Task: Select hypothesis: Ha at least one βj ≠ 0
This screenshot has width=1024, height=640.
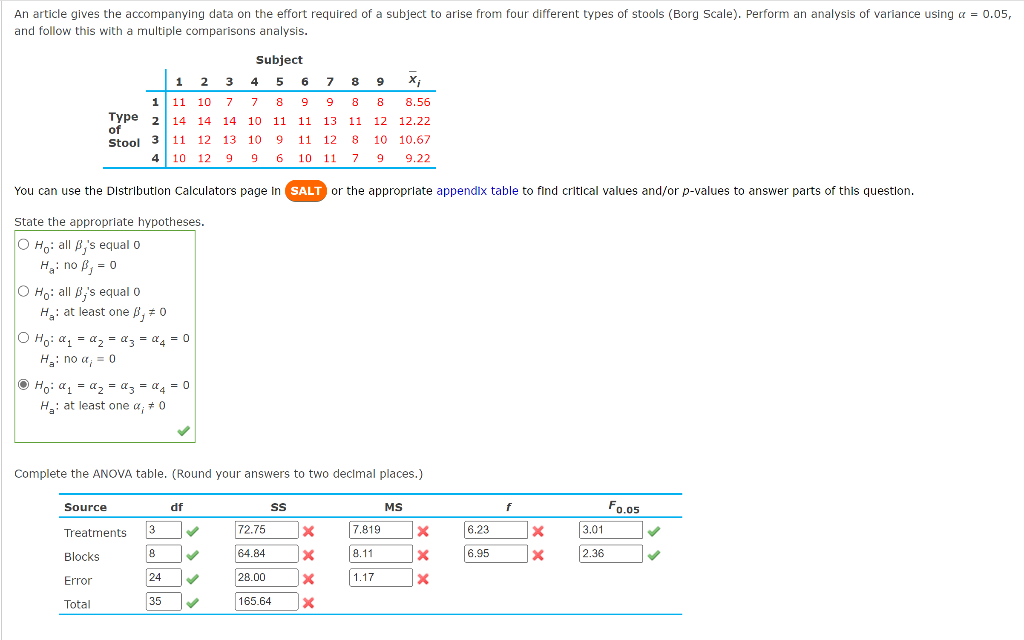Action: (x=24, y=291)
